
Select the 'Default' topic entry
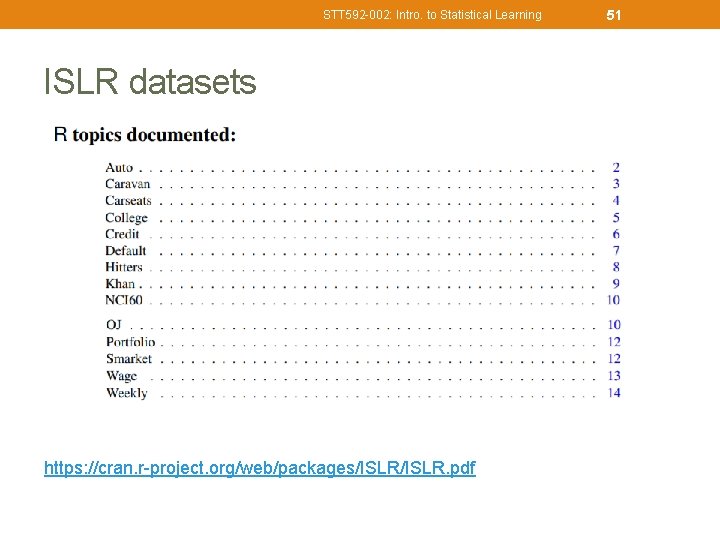coord(125,251)
